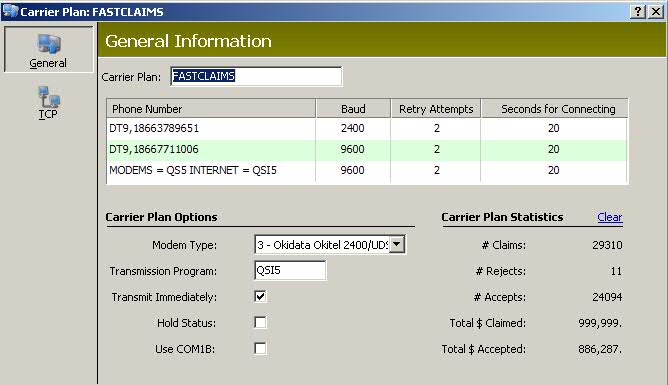Click the Help question mark button
Viewport: 668px width, 385px height.
(x=637, y=11)
